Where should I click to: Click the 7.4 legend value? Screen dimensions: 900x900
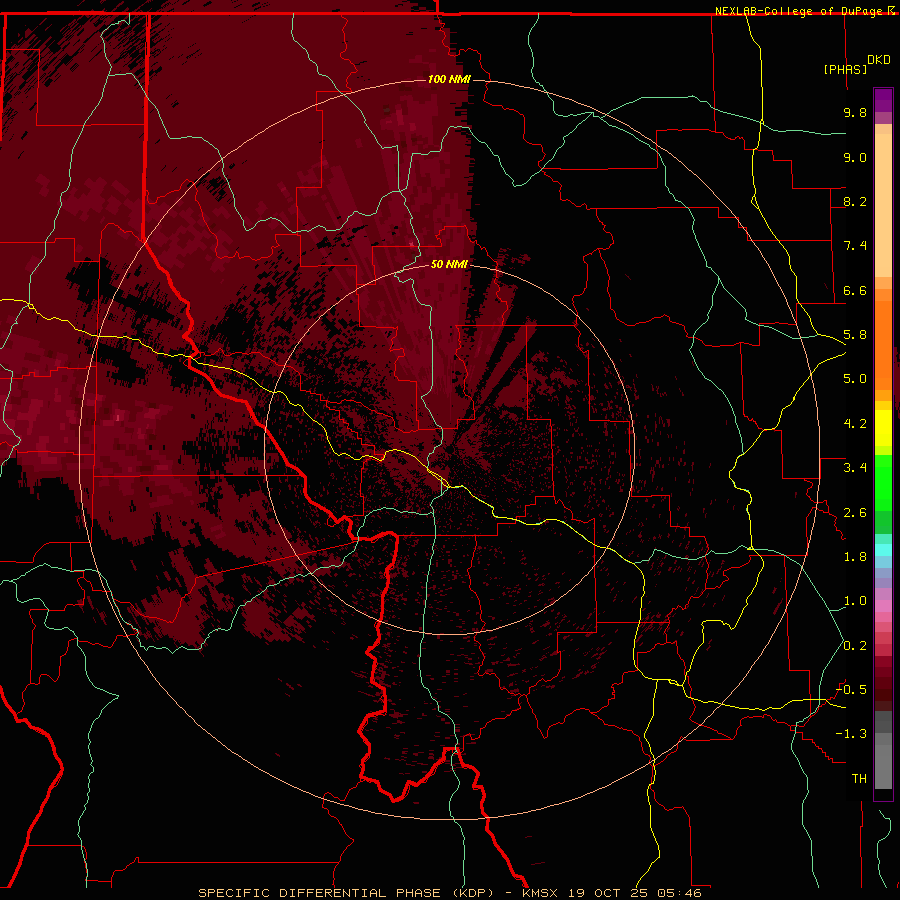coord(855,246)
